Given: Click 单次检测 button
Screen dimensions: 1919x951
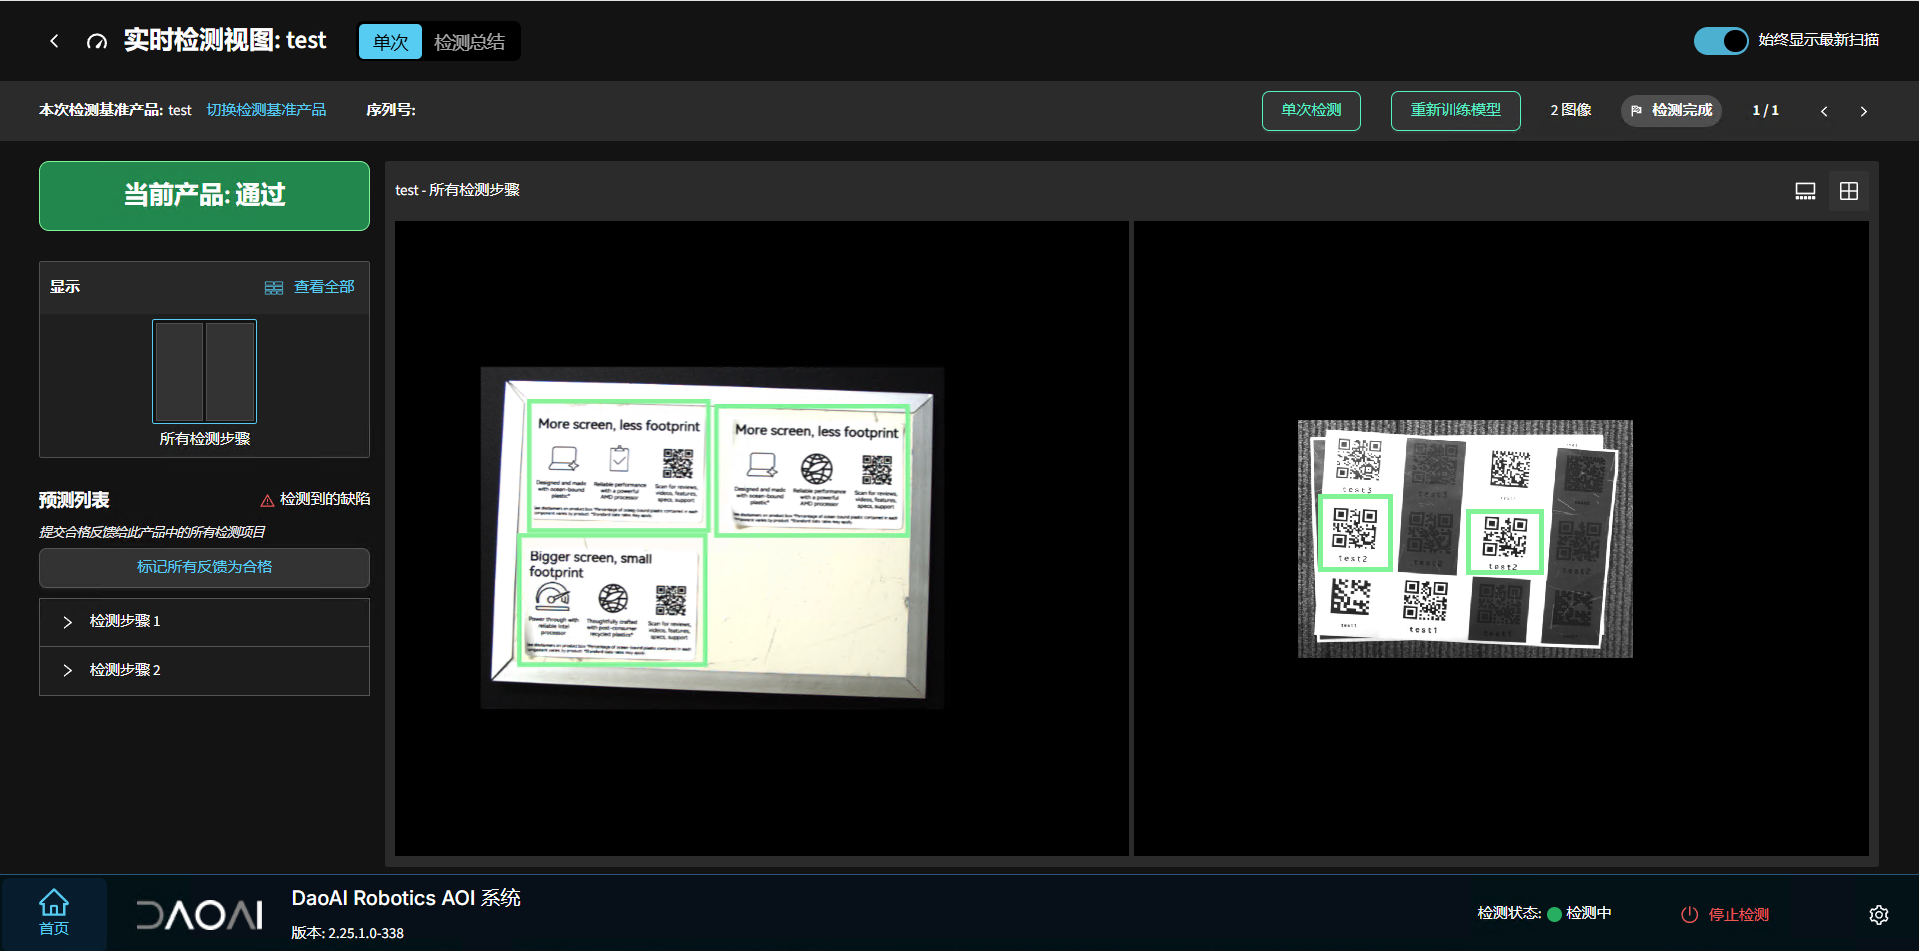Looking at the screenshot, I should (1310, 110).
